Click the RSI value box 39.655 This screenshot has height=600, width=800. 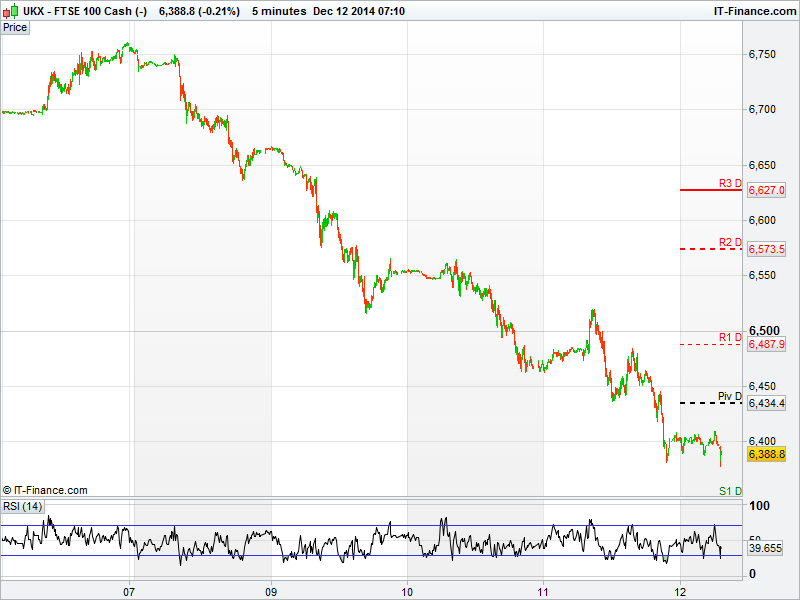765,549
